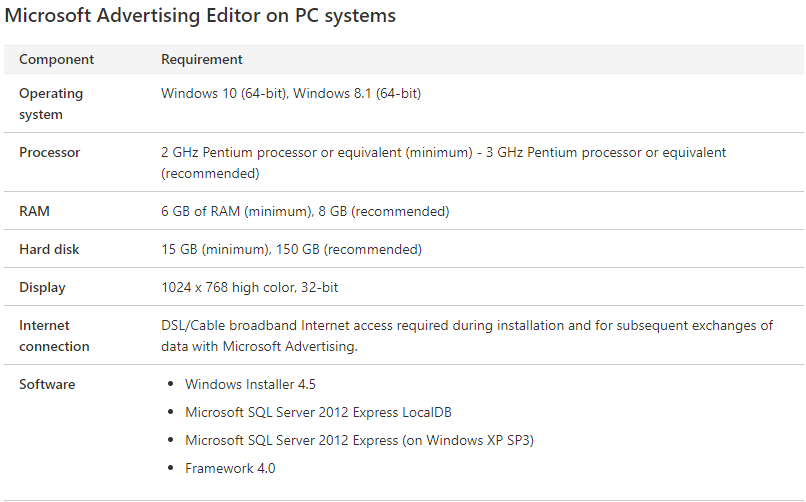Select the Display row label
This screenshot has width=806, height=502.
42,287
